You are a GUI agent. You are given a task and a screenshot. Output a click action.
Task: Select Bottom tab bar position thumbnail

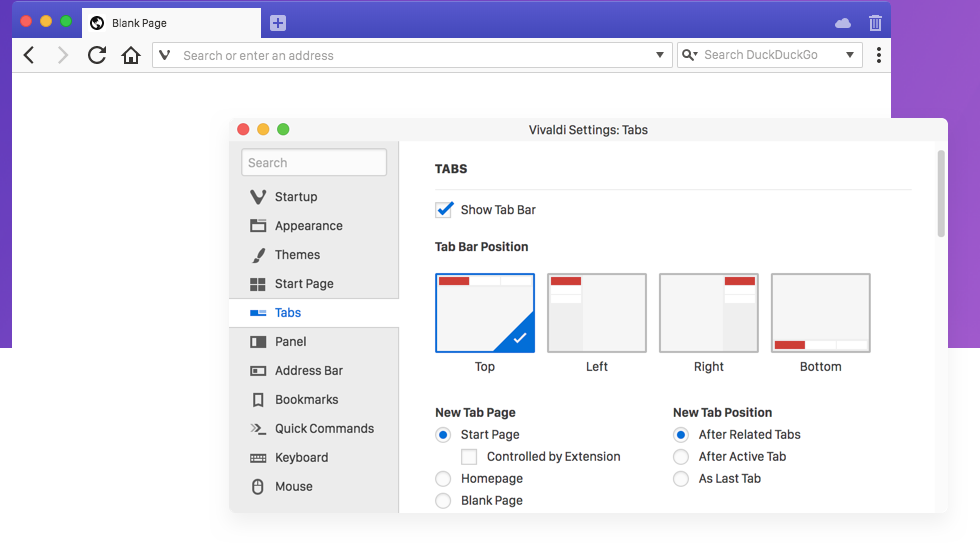(x=821, y=313)
